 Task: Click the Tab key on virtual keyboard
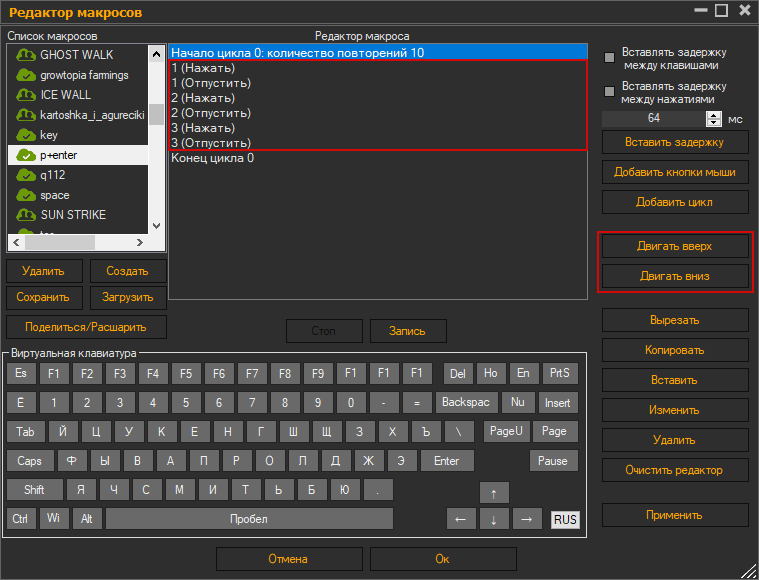point(26,432)
